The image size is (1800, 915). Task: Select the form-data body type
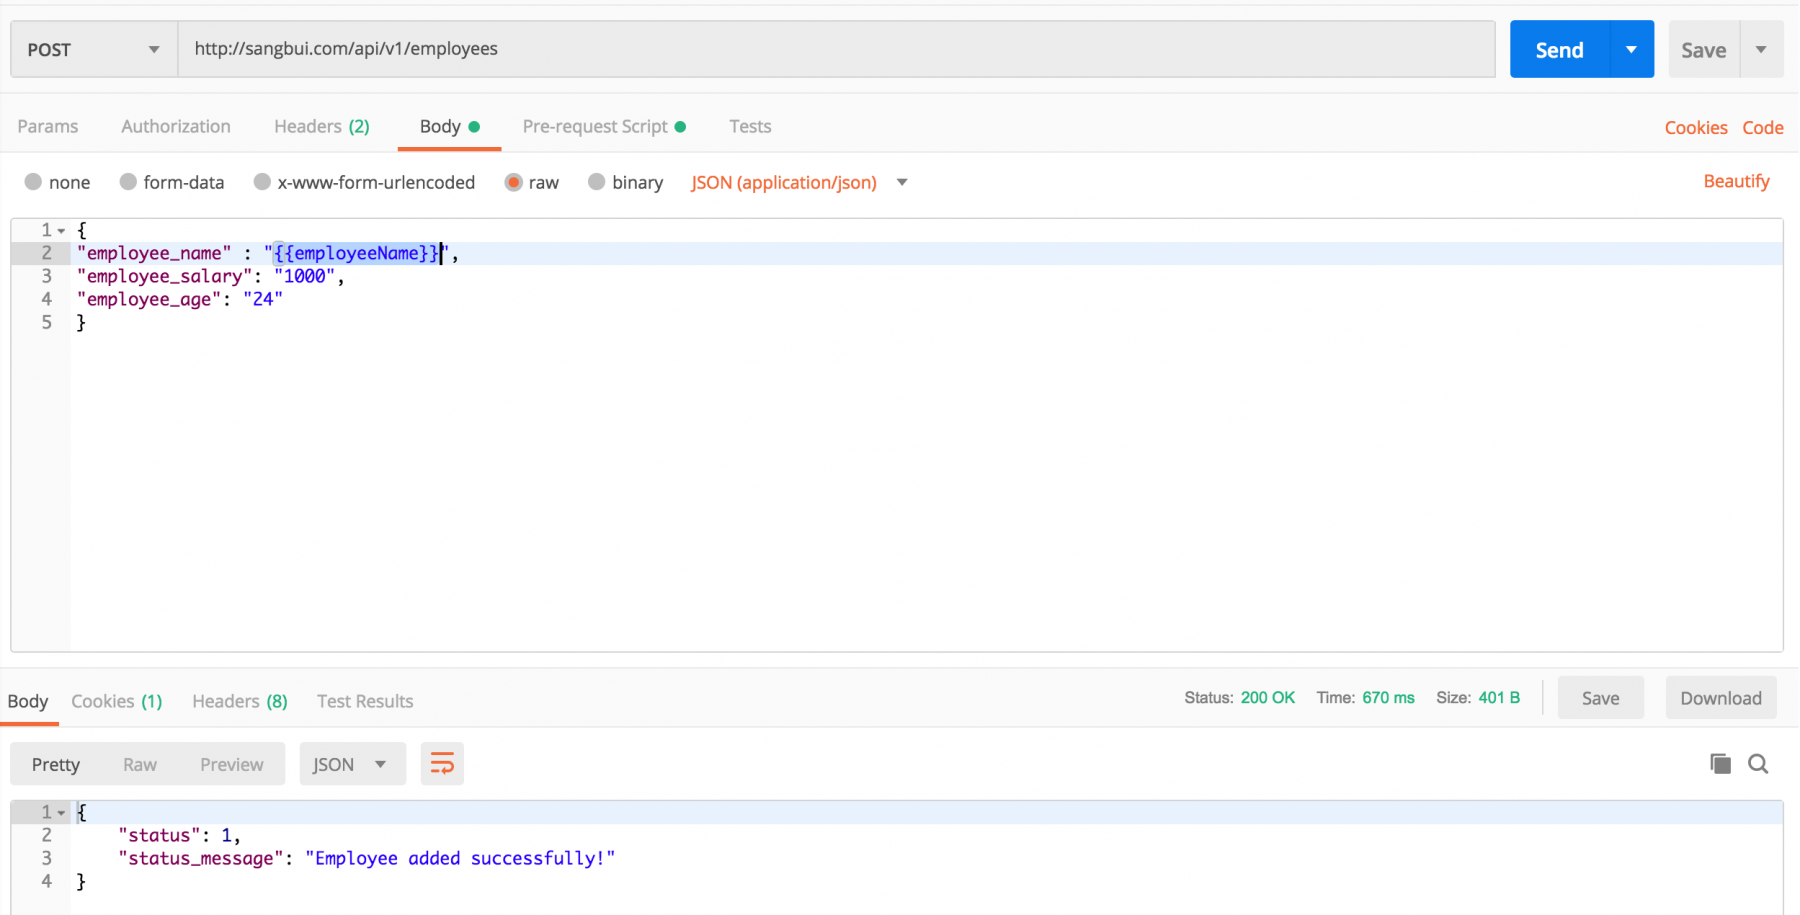tap(172, 182)
